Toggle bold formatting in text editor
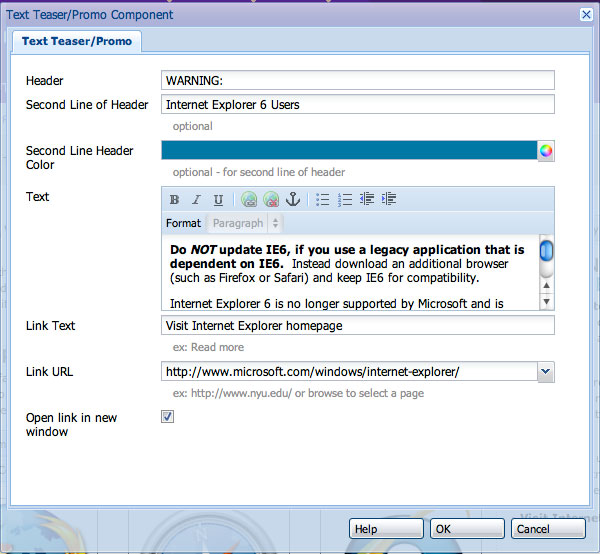The height and width of the screenshot is (554, 600). pos(174,200)
